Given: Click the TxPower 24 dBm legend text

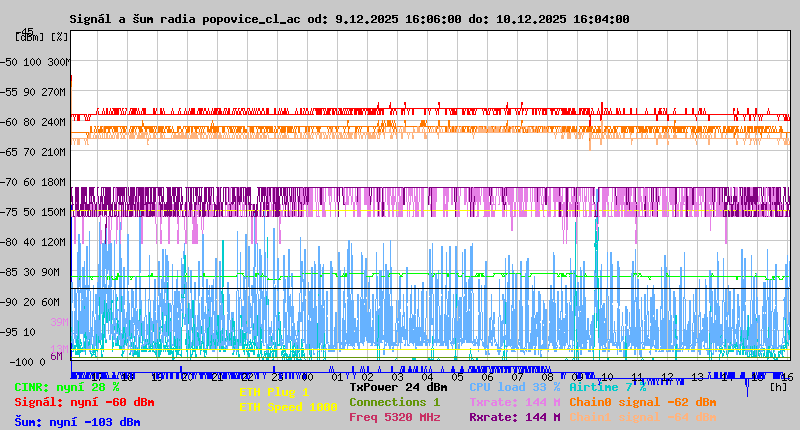Looking at the screenshot, I should coord(398,387).
